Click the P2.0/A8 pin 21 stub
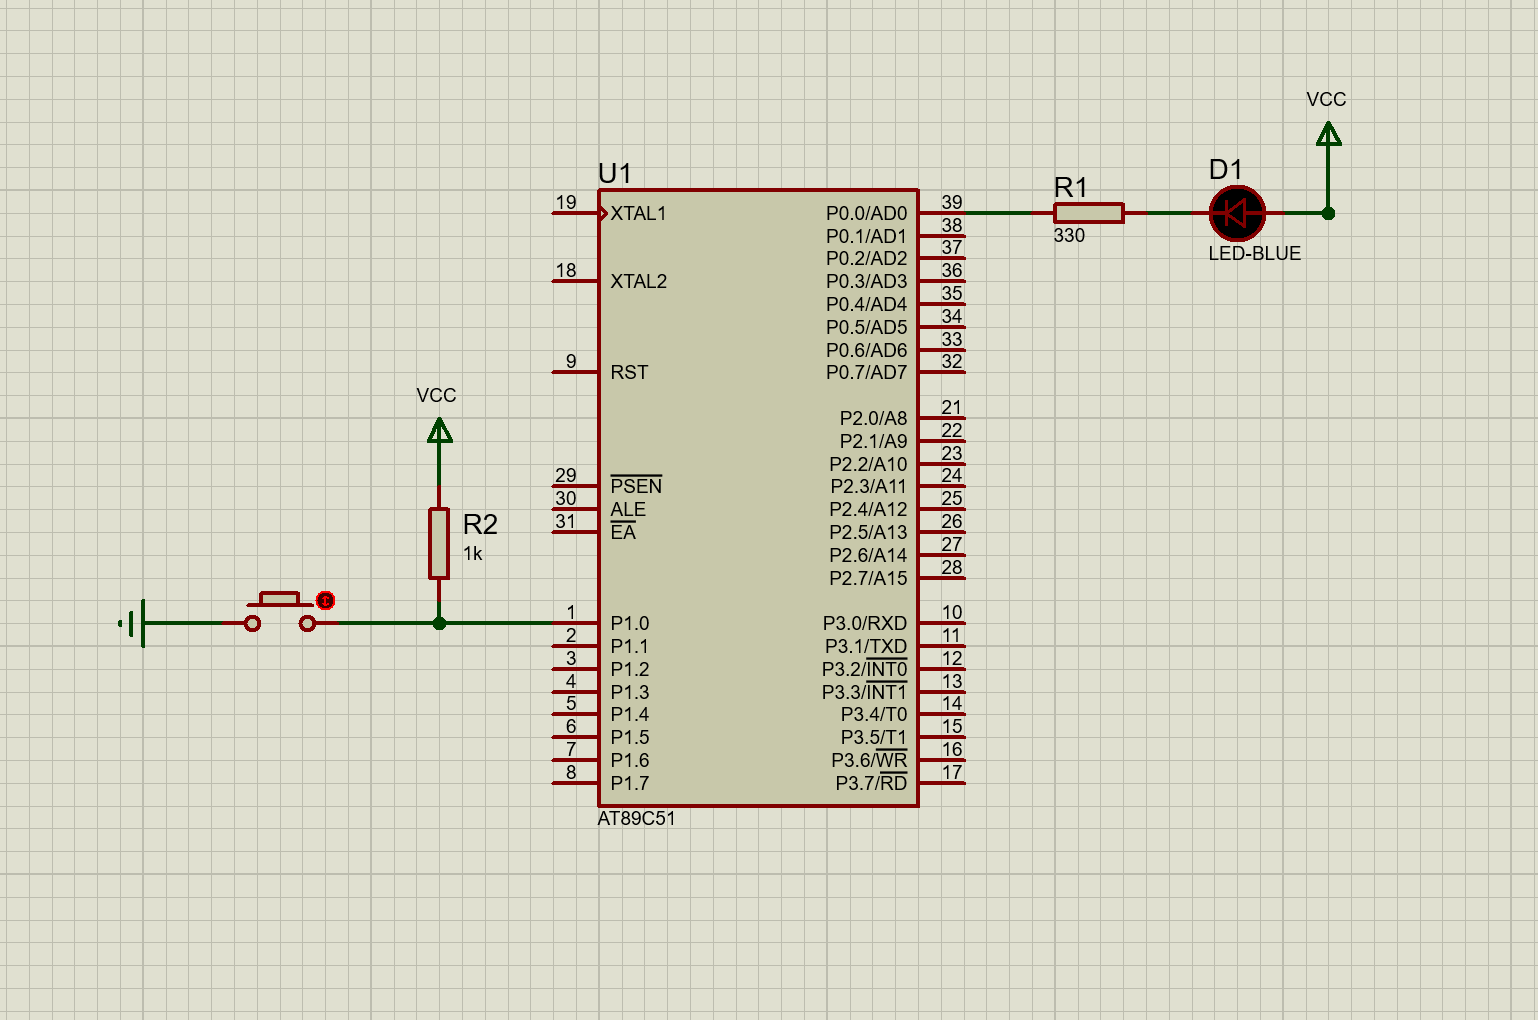1538x1020 pixels. (942, 418)
